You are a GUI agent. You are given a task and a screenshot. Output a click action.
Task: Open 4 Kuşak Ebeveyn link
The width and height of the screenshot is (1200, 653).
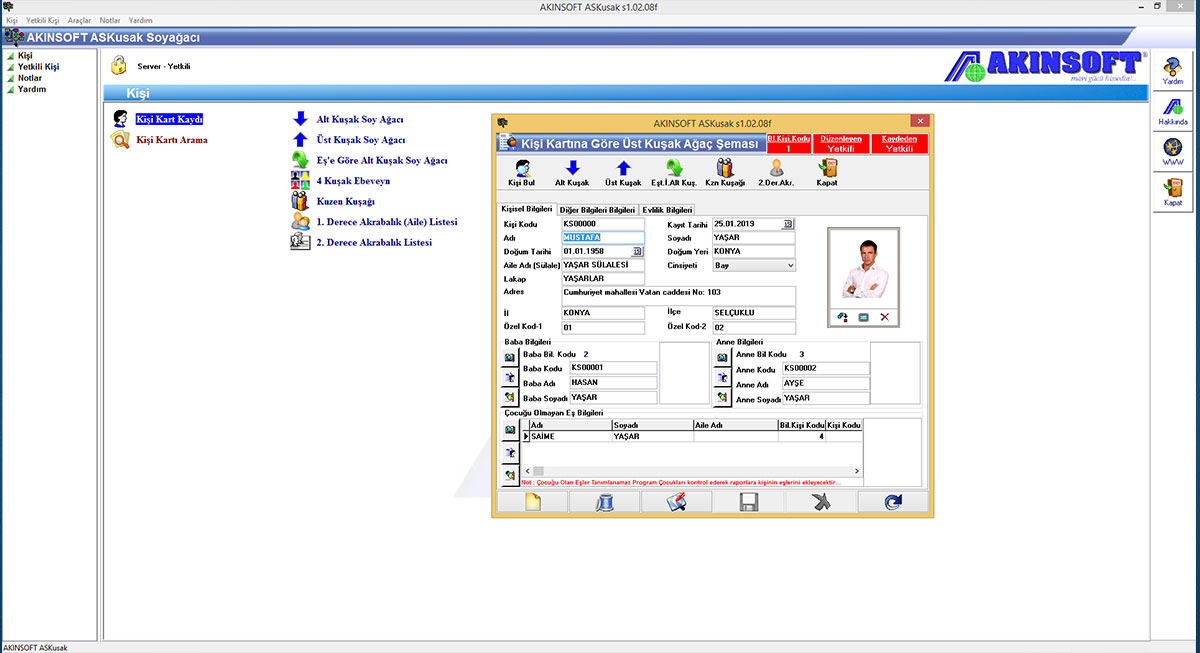tap(353, 181)
